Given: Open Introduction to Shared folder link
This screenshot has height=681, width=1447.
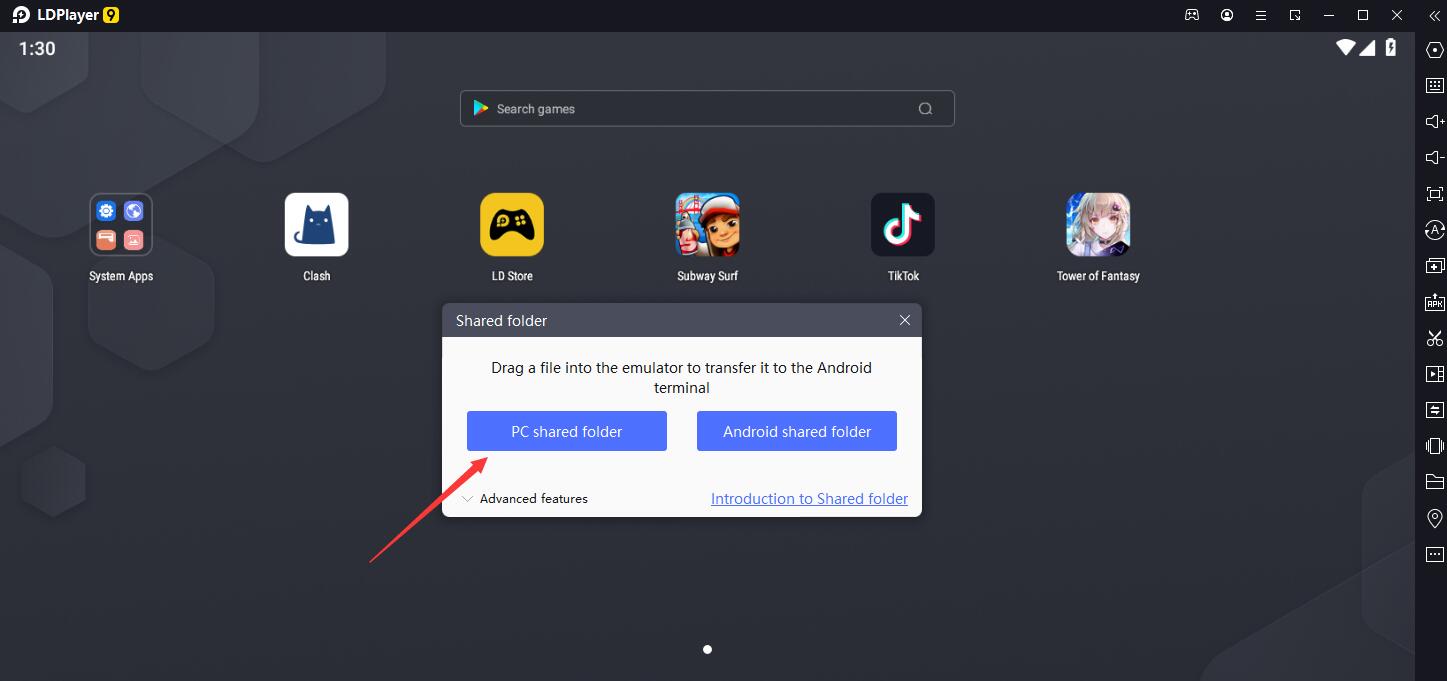Looking at the screenshot, I should coord(809,498).
